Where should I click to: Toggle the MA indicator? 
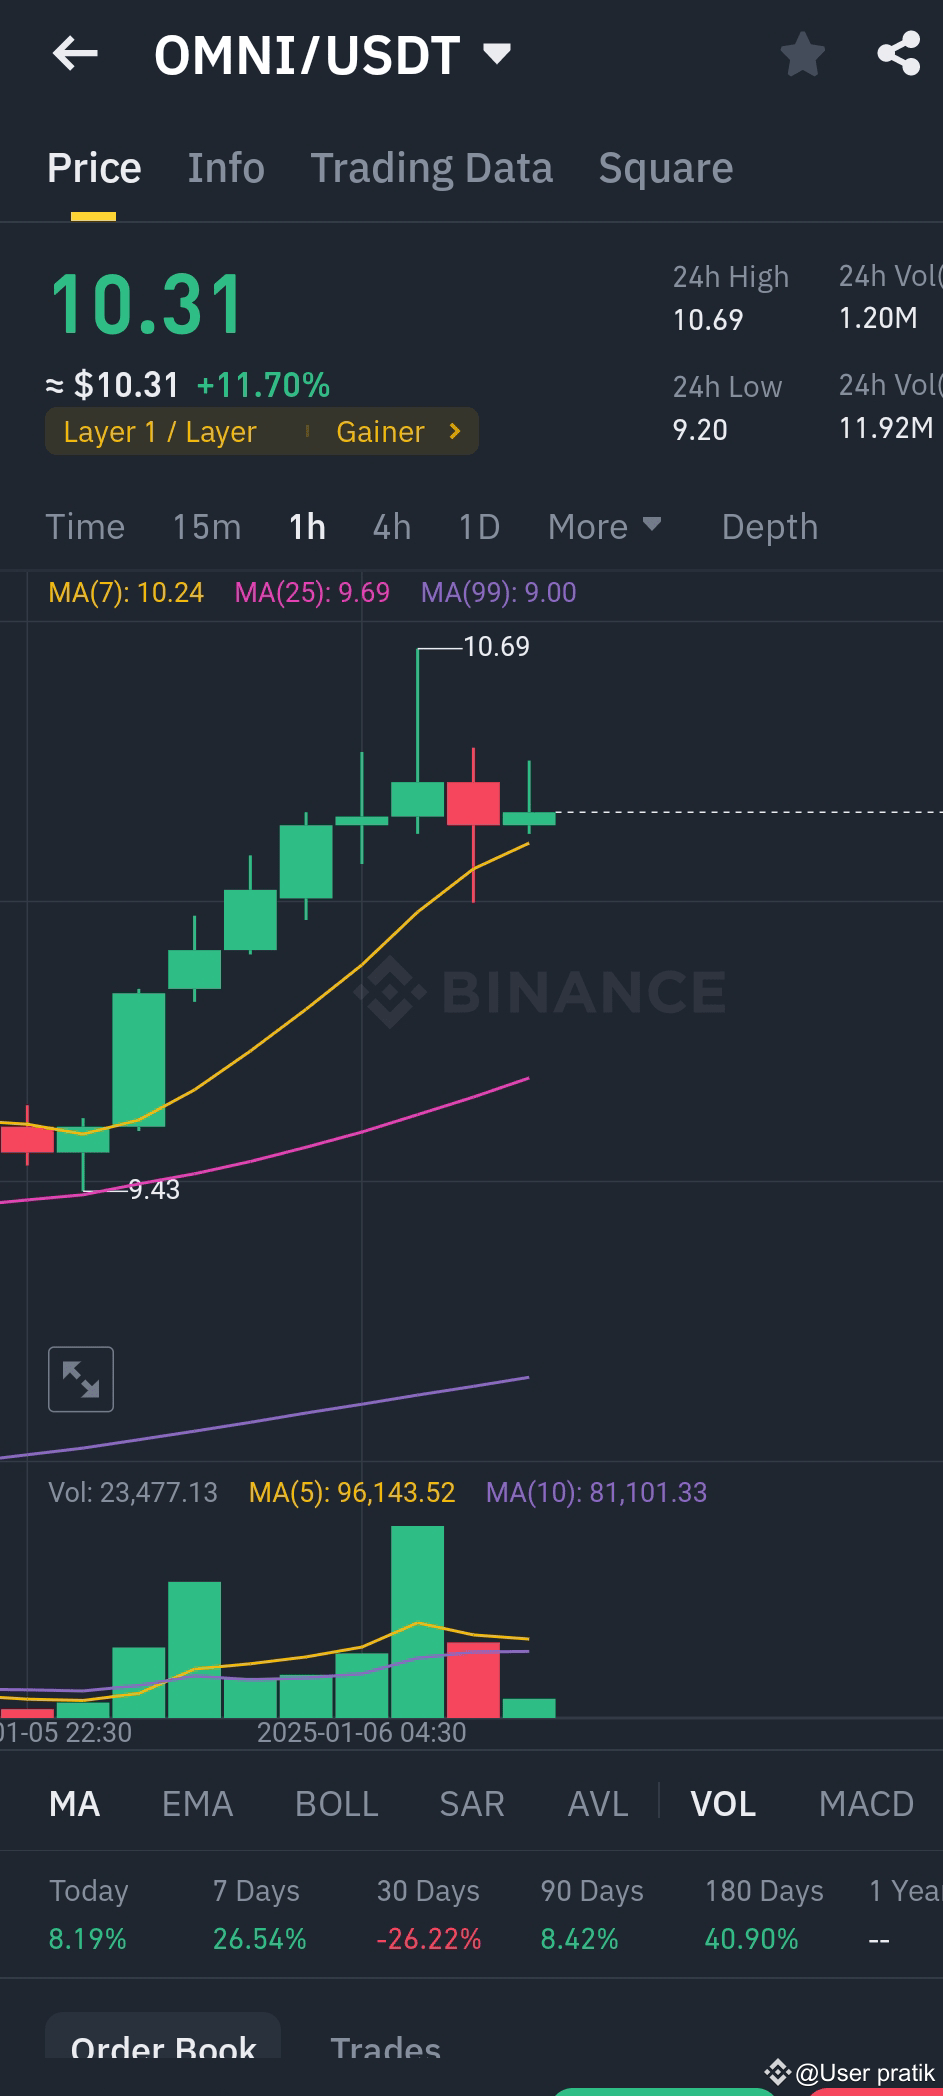click(74, 1803)
